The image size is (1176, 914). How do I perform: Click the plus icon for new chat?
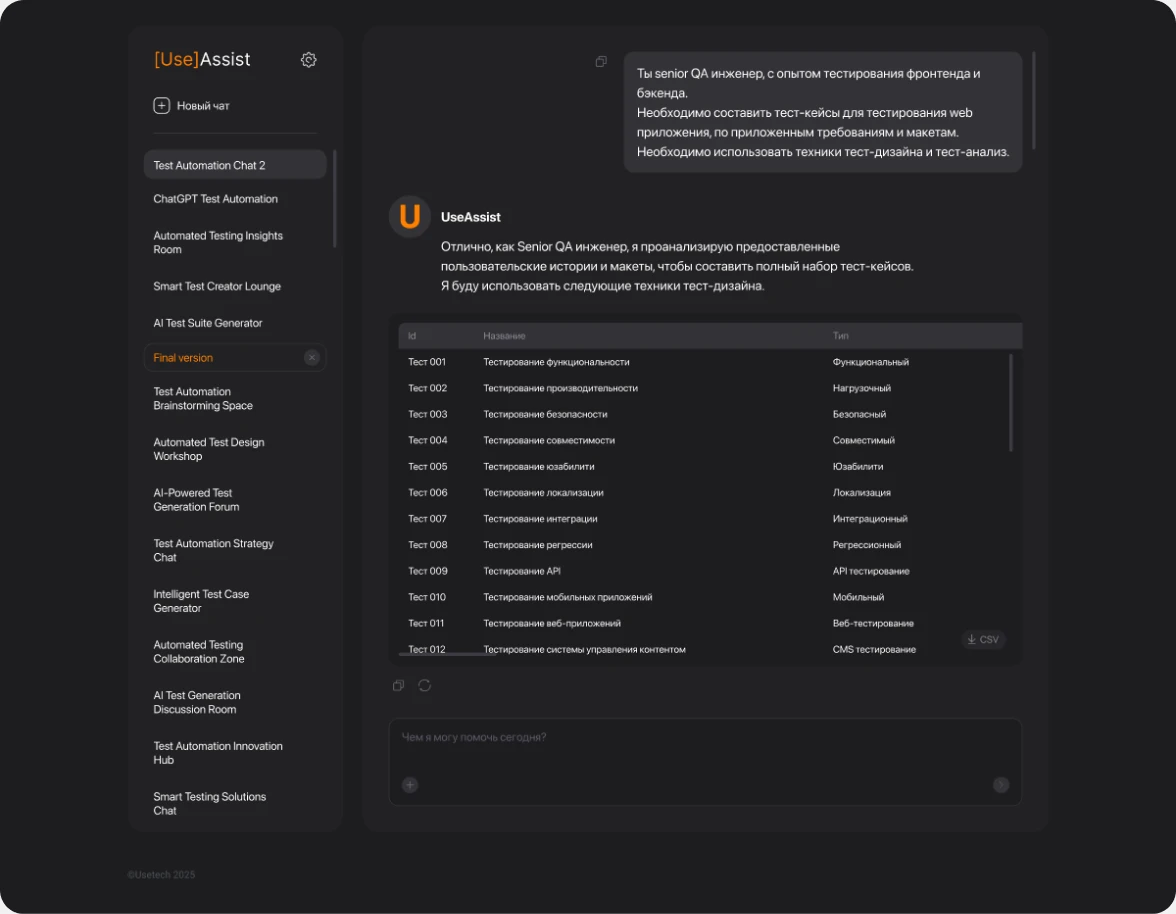[x=161, y=106]
